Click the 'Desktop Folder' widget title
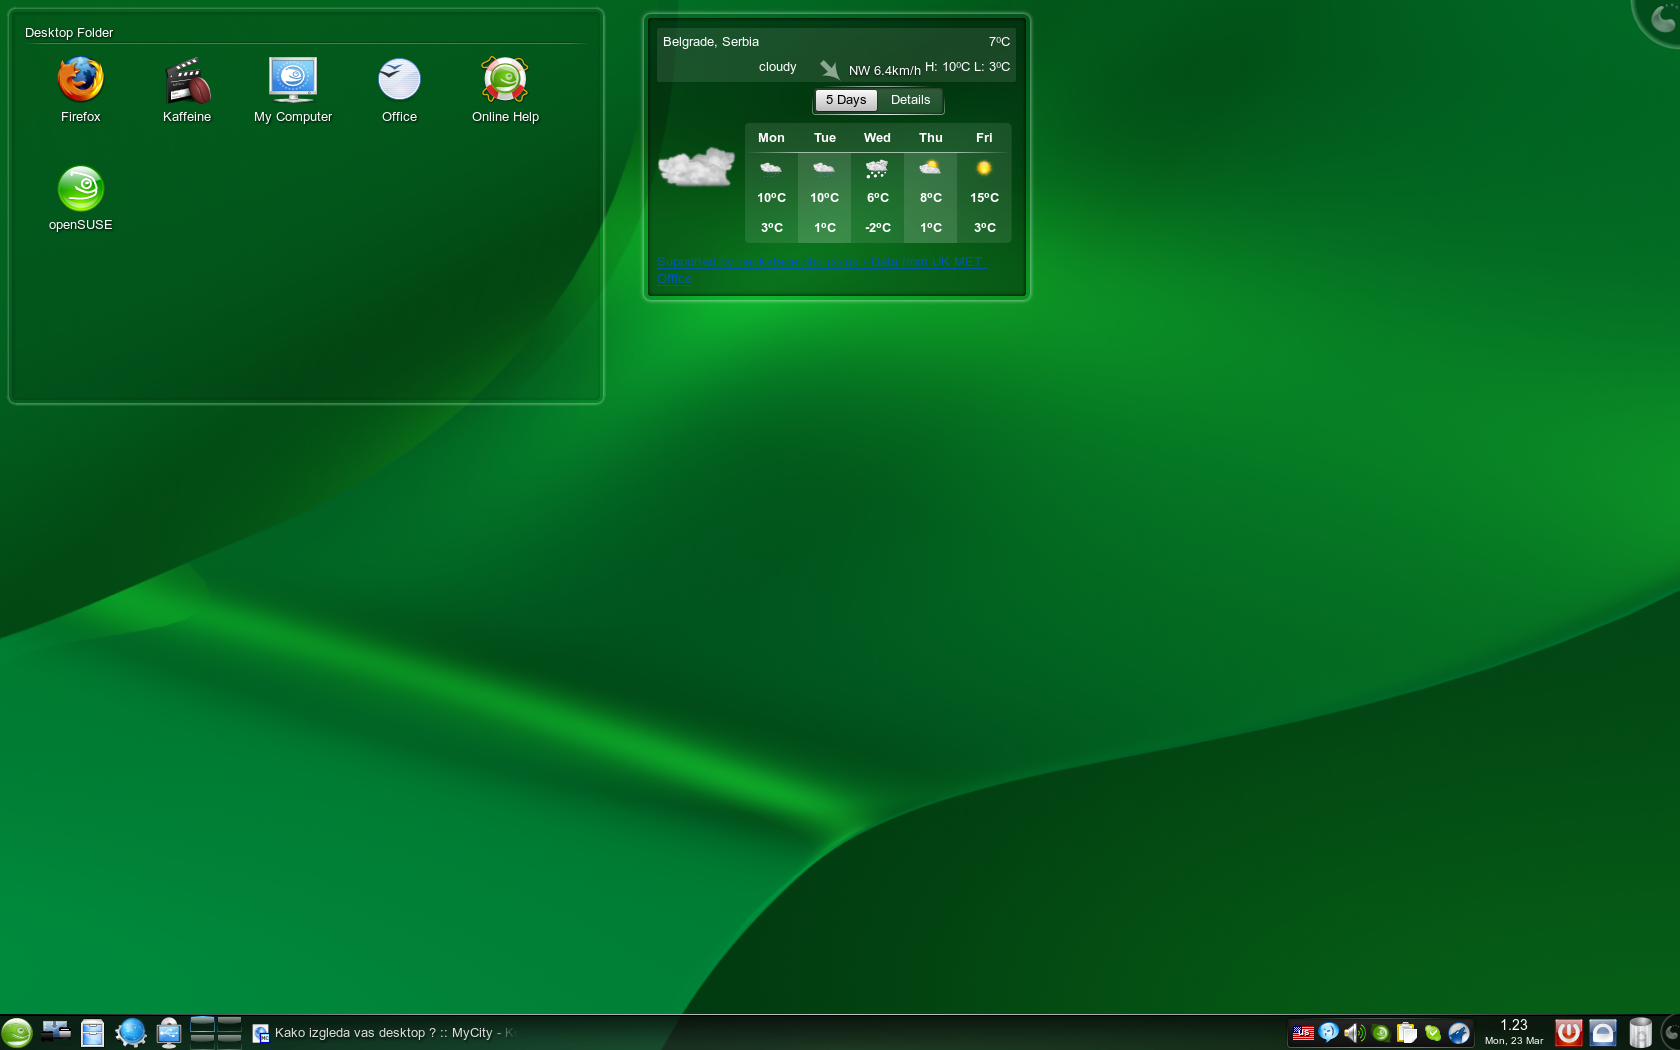1680x1050 pixels. tap(69, 33)
